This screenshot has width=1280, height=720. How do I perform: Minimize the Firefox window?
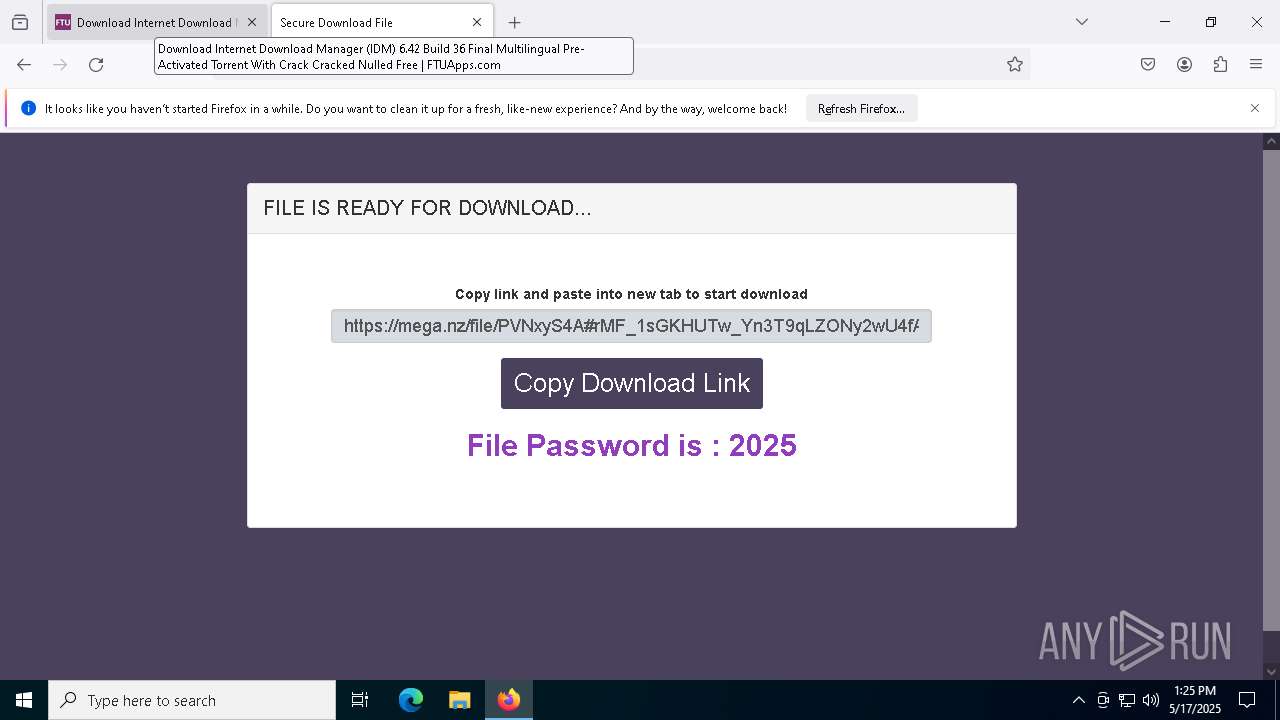pos(1165,22)
